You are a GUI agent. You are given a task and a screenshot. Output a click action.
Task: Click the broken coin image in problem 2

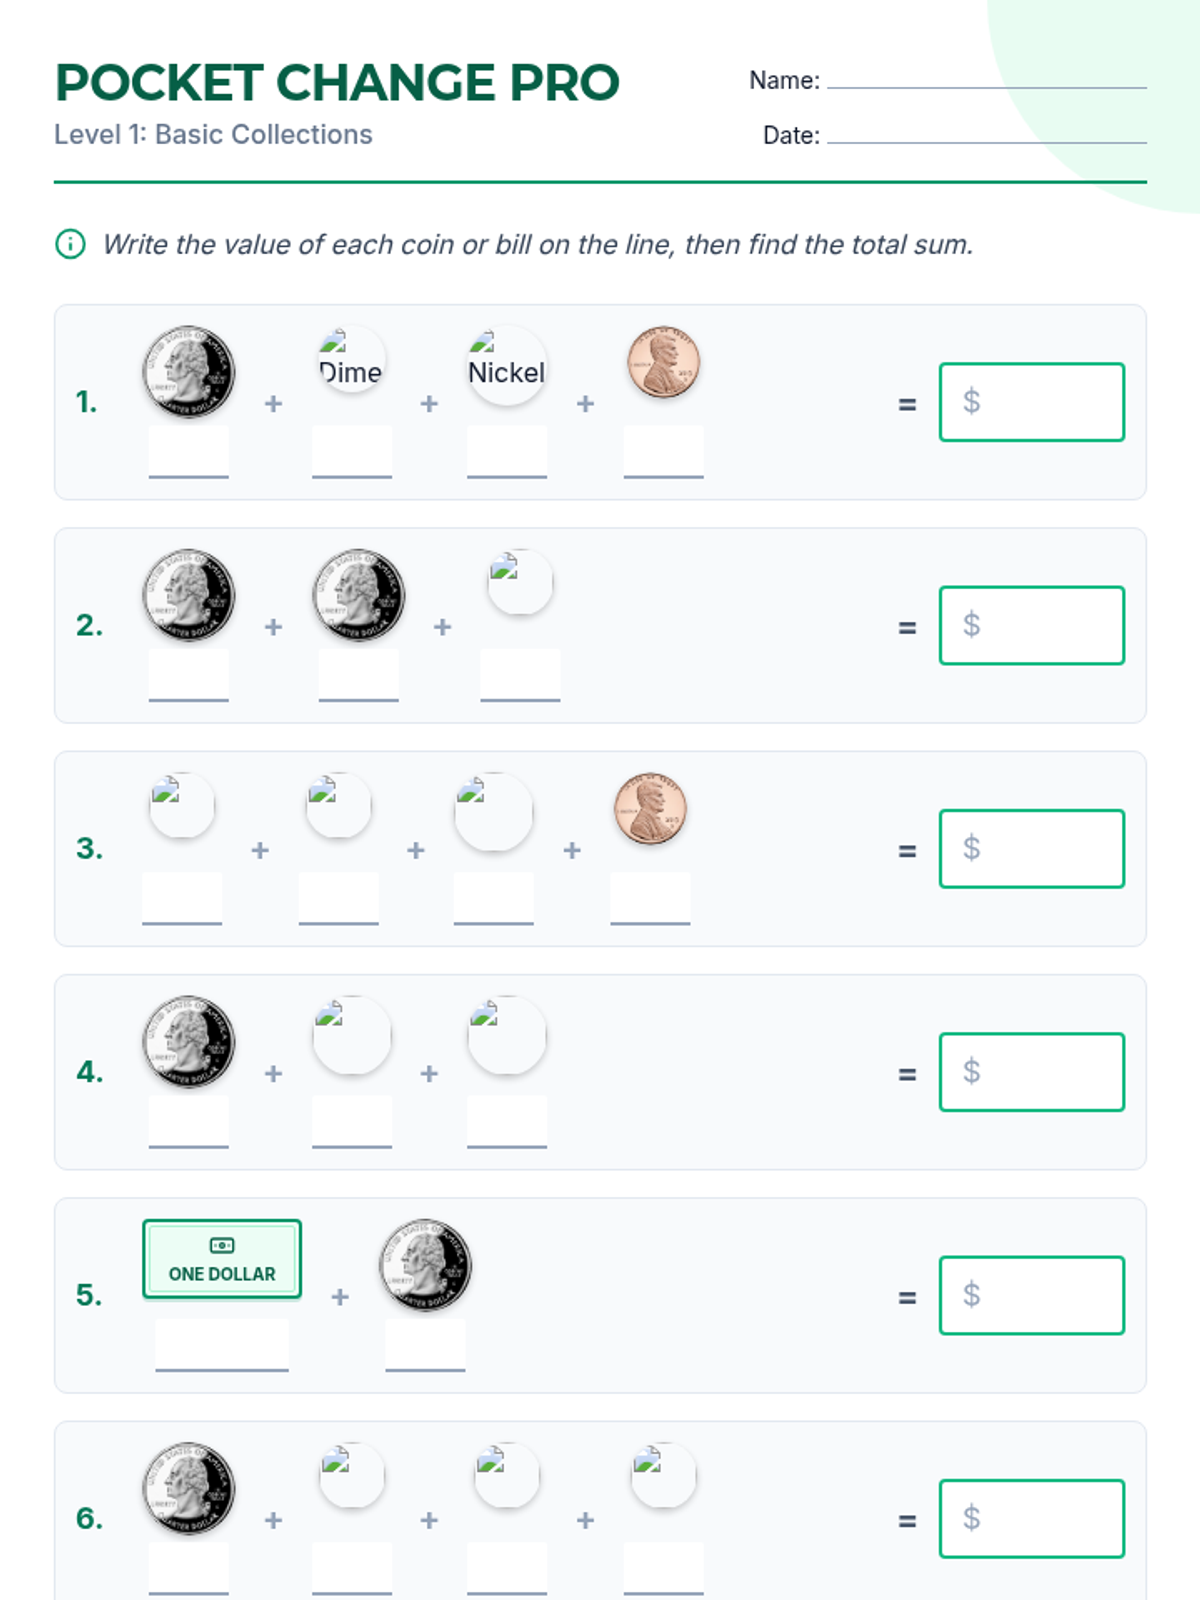[520, 582]
